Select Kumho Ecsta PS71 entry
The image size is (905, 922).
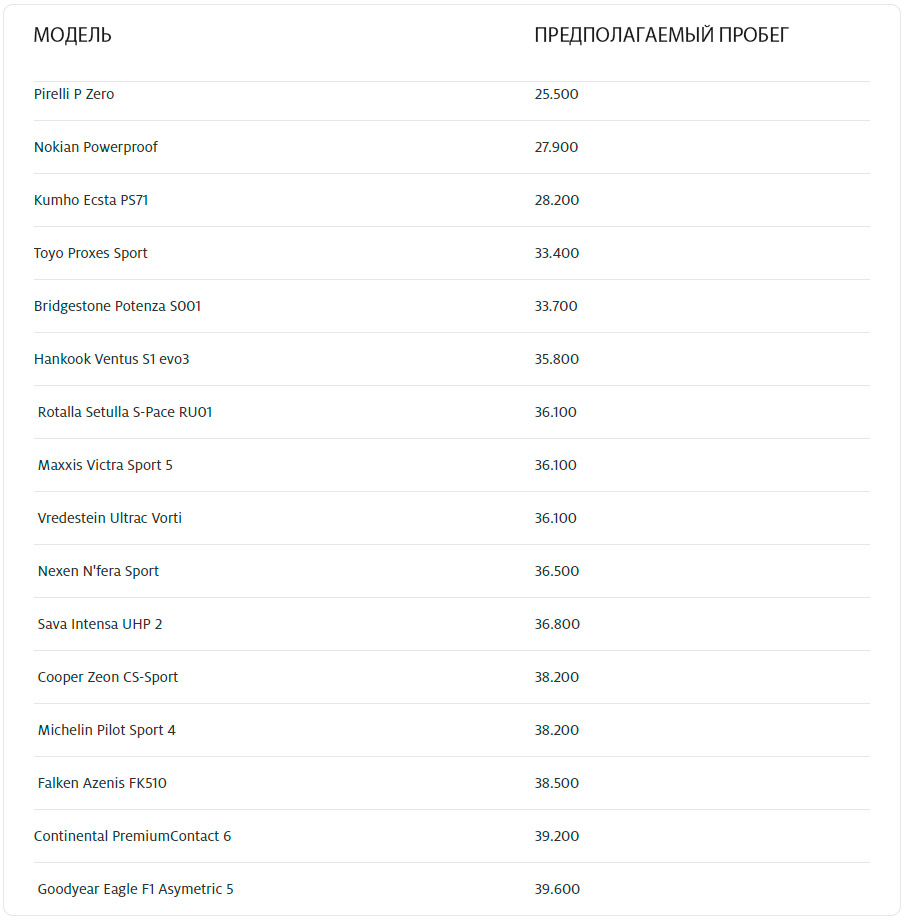tap(91, 200)
